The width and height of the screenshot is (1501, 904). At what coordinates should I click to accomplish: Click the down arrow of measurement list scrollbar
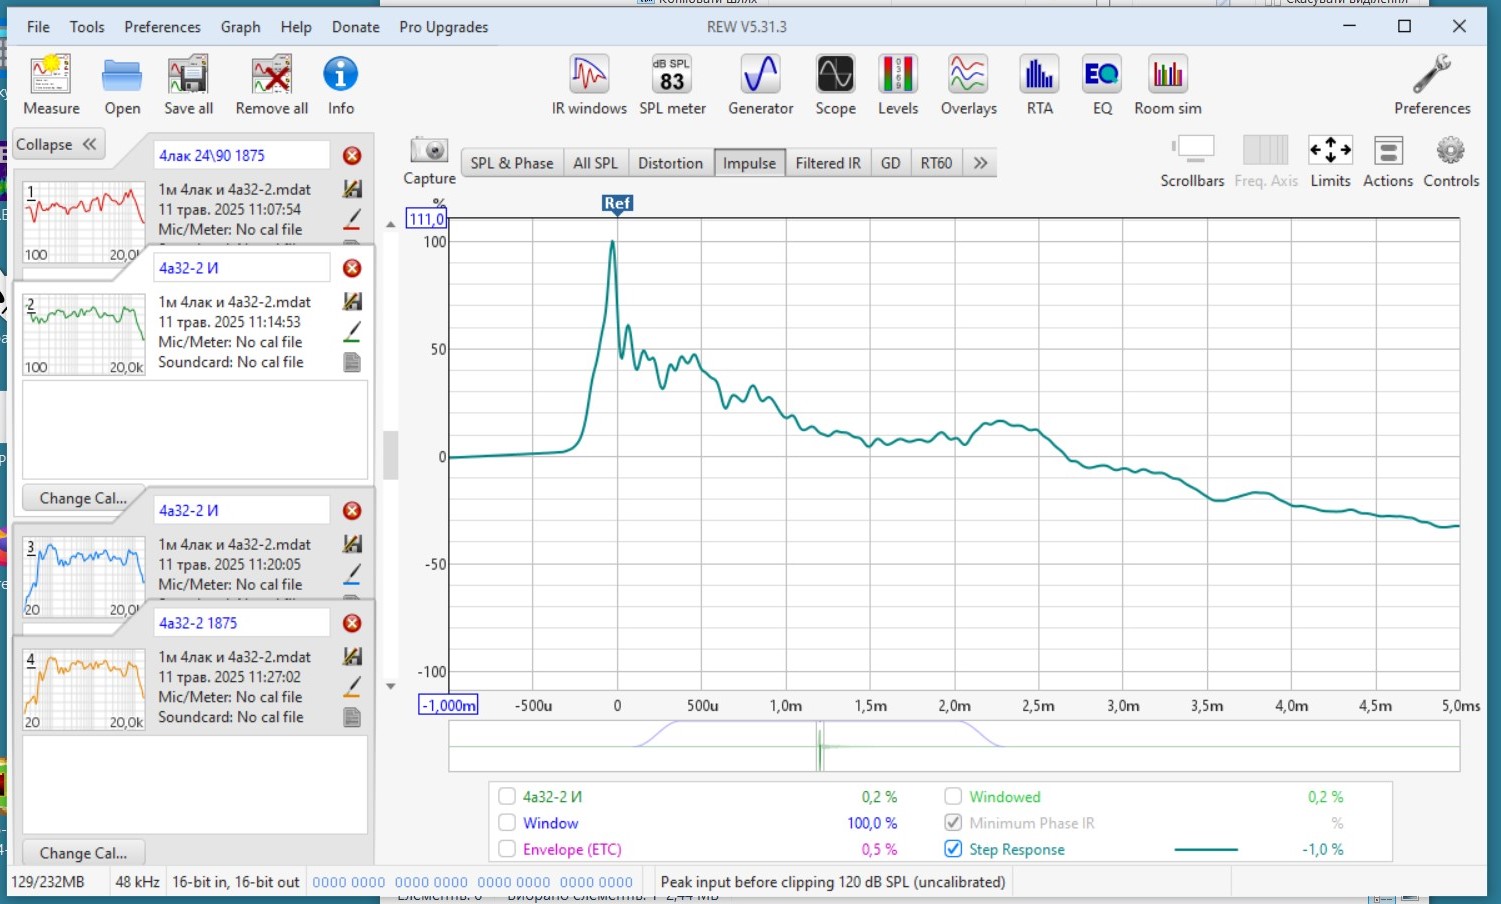[390, 687]
